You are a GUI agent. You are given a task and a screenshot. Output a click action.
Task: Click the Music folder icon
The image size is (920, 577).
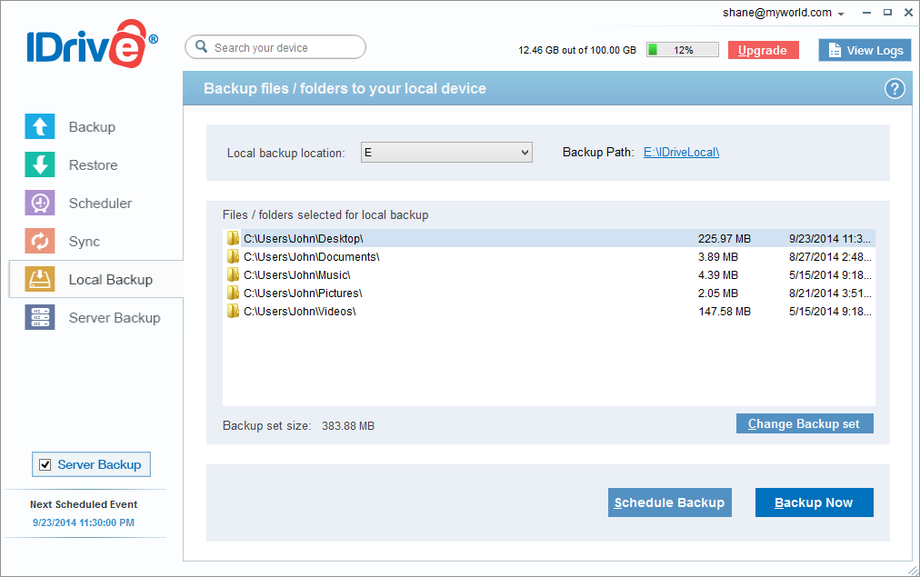(x=233, y=275)
